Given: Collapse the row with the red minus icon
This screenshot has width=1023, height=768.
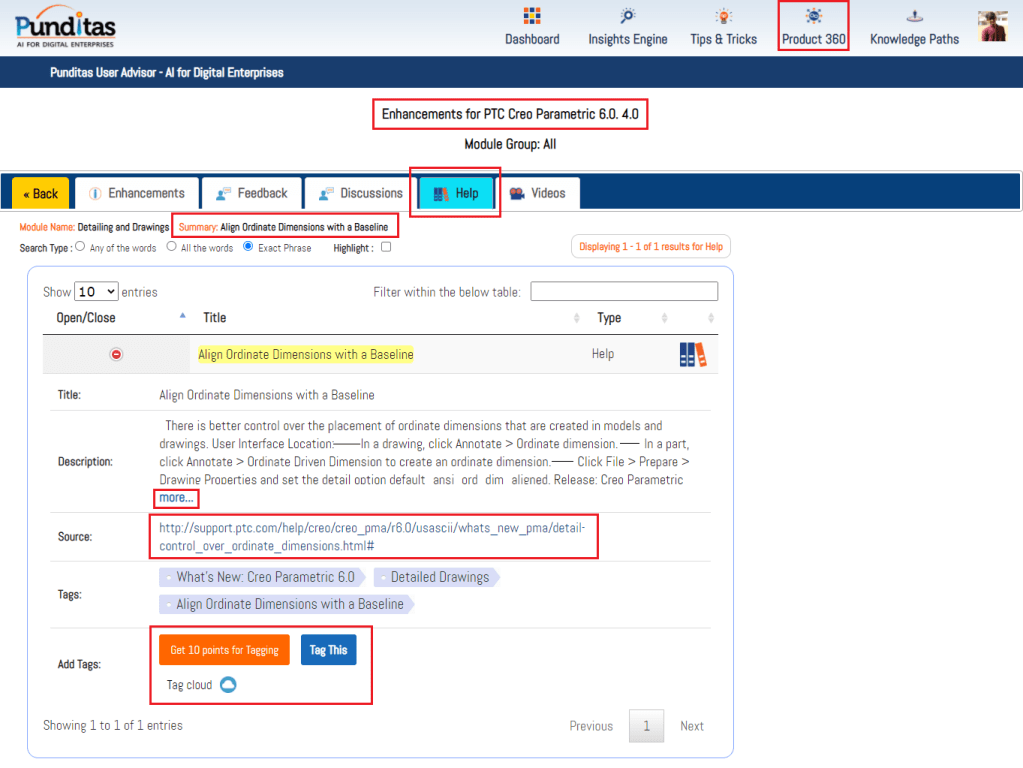Looking at the screenshot, I should click(116, 355).
